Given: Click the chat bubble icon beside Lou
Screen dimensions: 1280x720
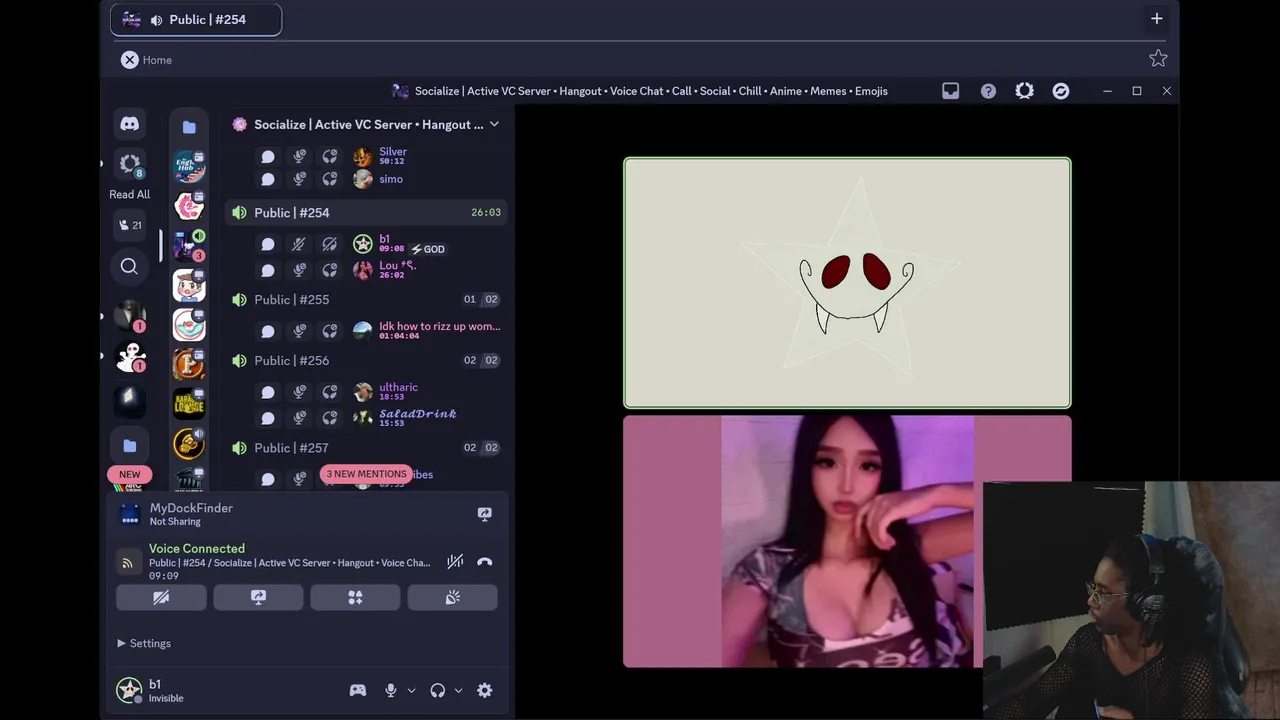Looking at the screenshot, I should [x=268, y=270].
